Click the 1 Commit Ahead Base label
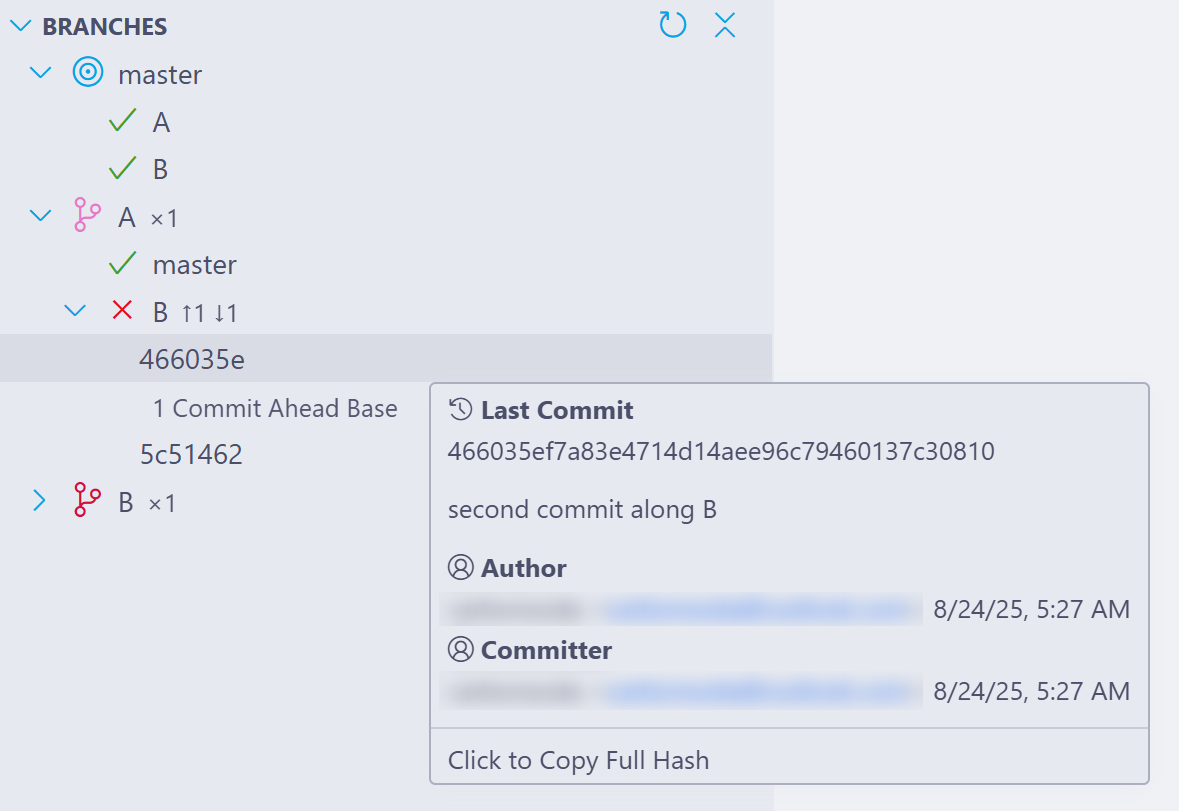1179x811 pixels. pyautogui.click(x=275, y=408)
